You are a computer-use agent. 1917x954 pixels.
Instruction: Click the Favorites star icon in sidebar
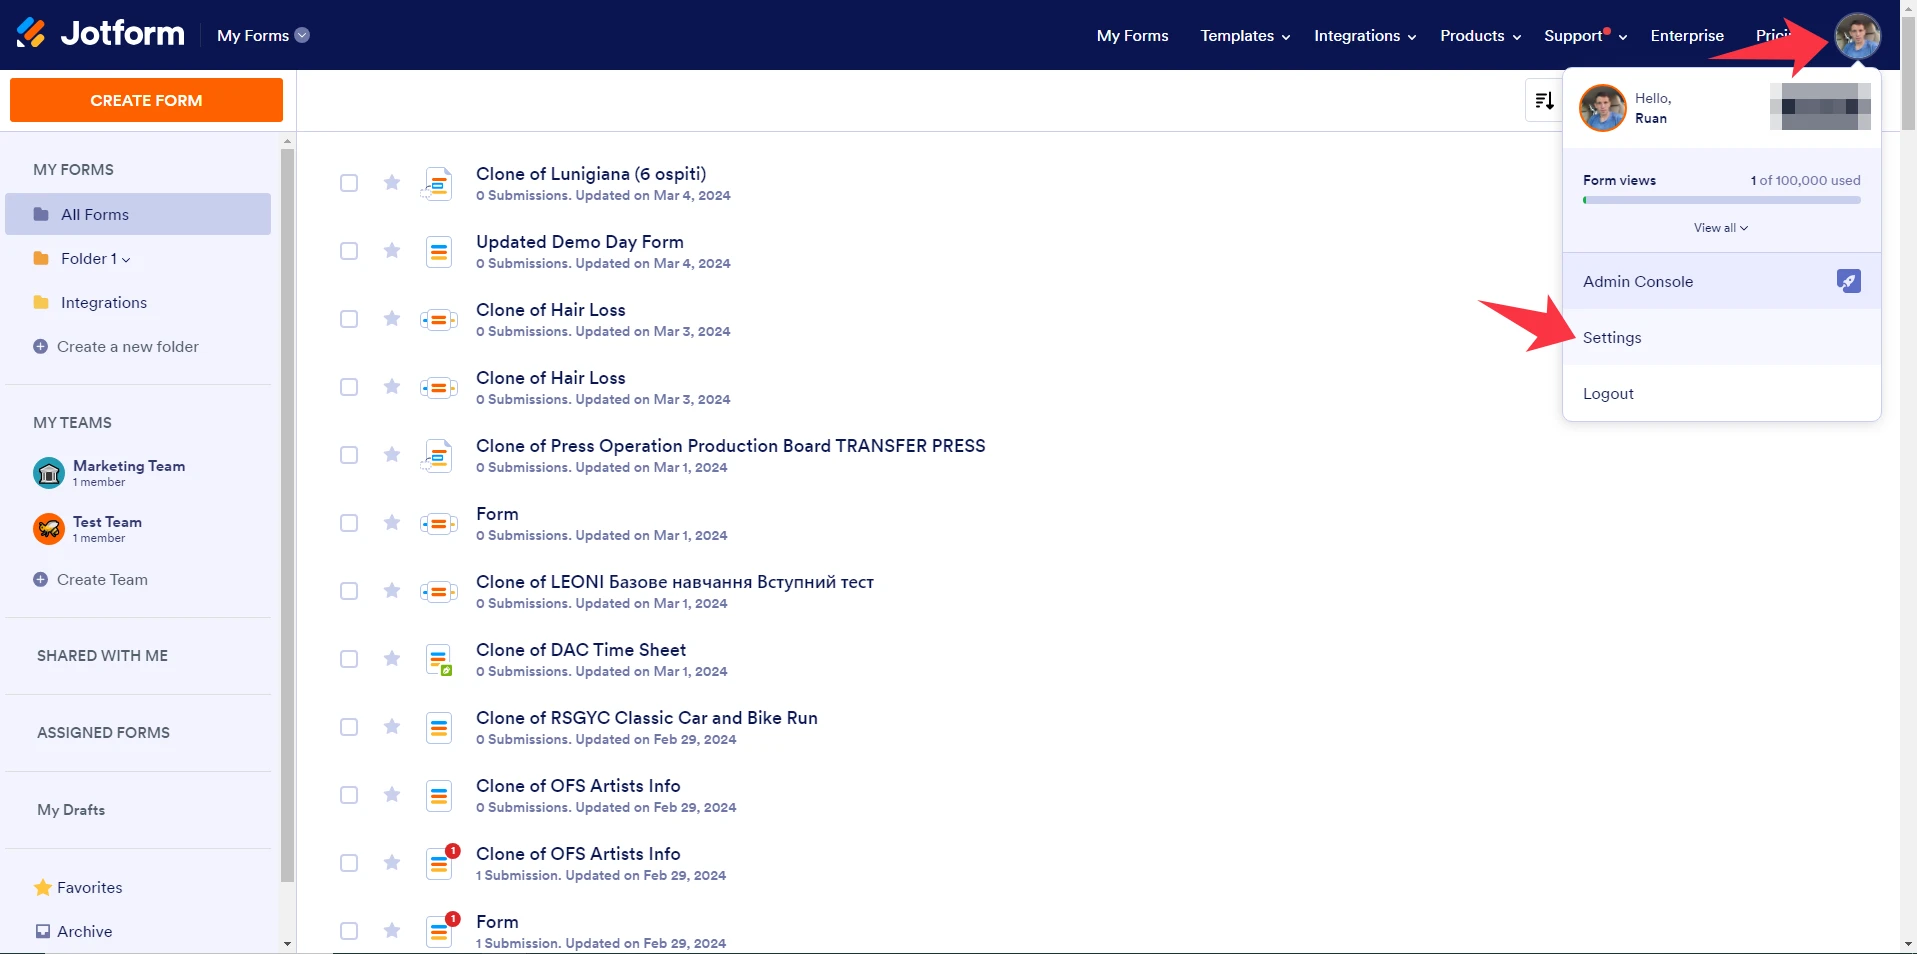[41, 887]
